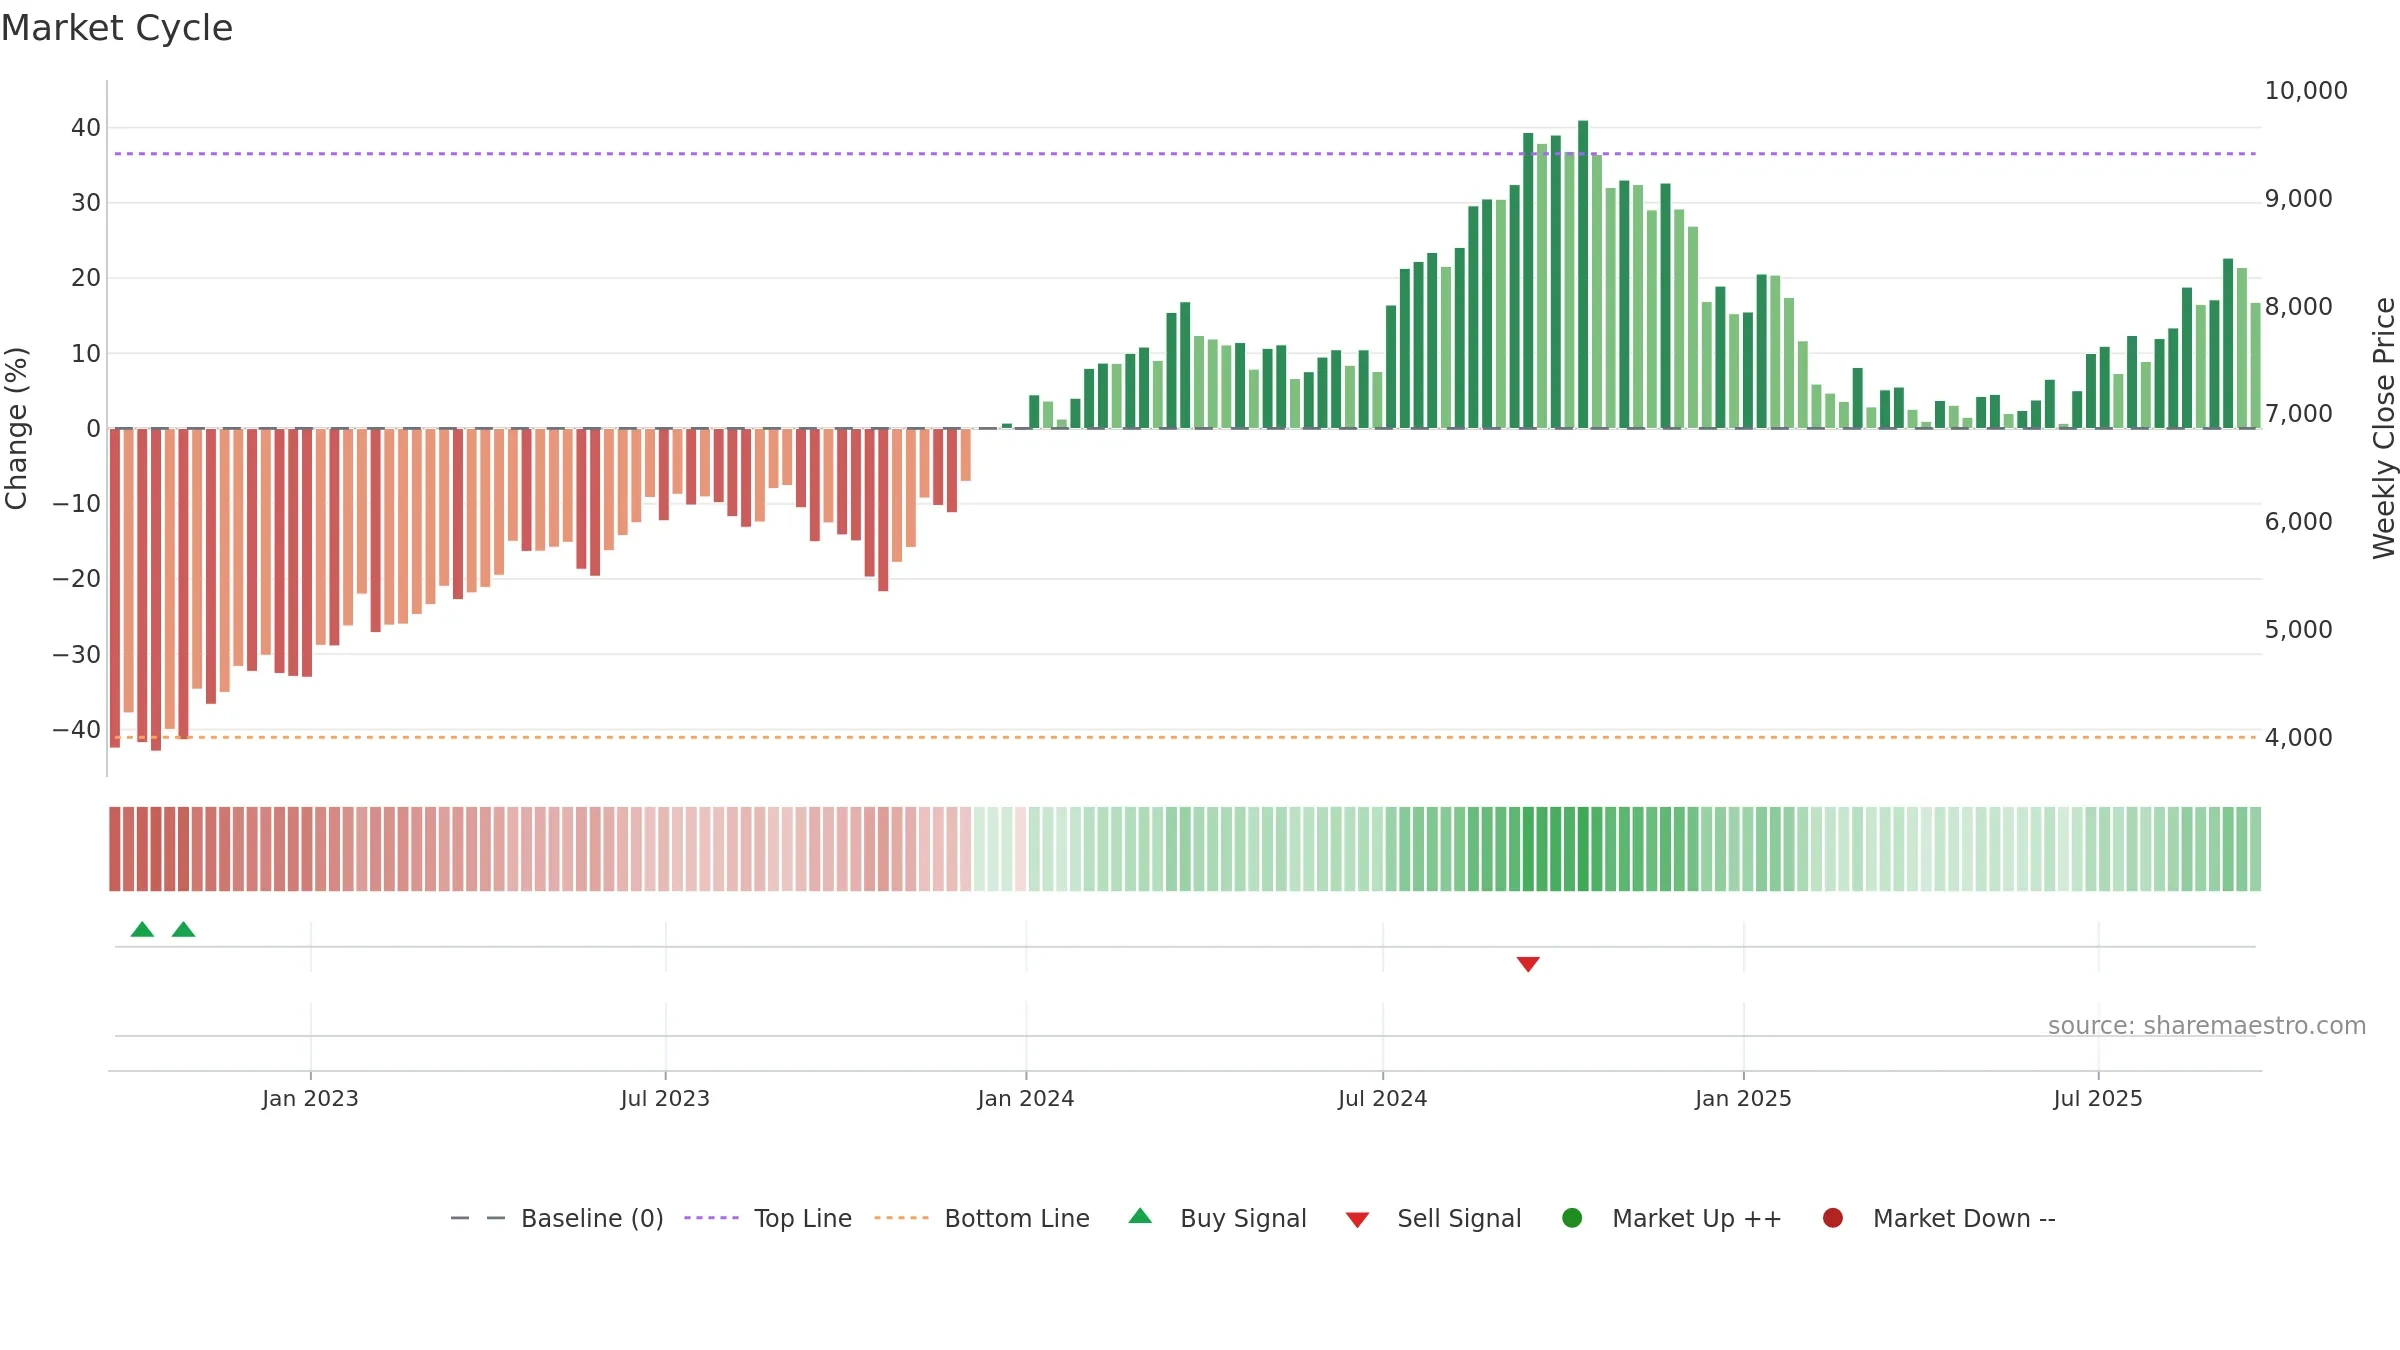Click the orange dotted Bottom Line legend swatch
This screenshot has height=1350, width=2400.
[901, 1218]
